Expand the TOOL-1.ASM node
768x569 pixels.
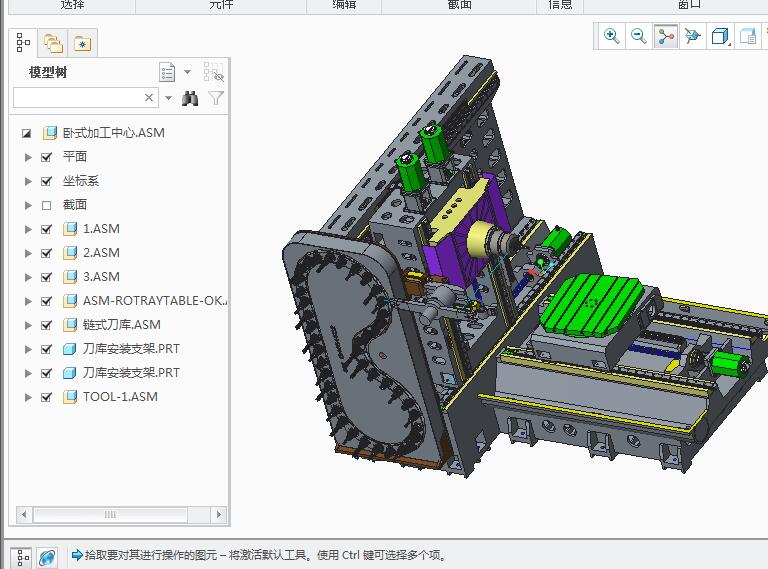[28, 397]
